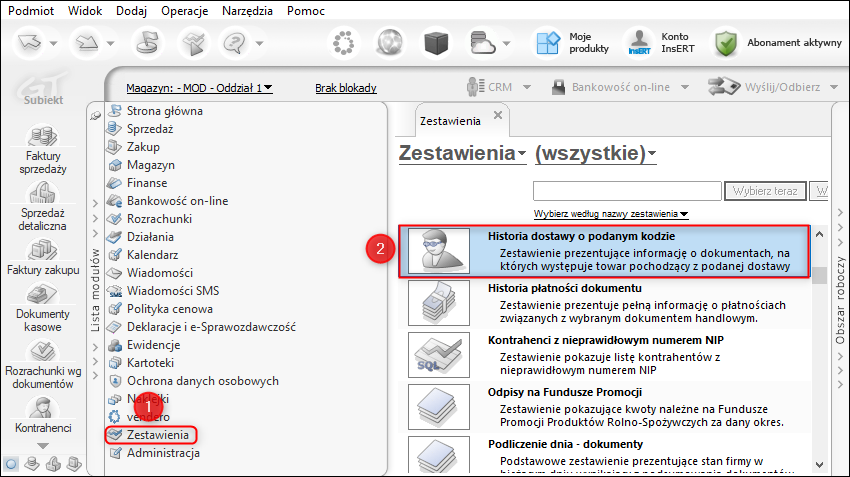Click the pin icon above Lista modułów
The height and width of the screenshot is (477, 850).
pos(95,115)
